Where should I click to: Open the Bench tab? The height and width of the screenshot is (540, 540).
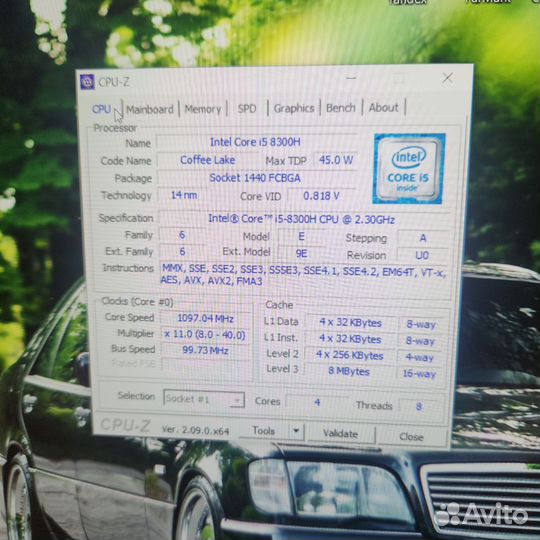click(341, 108)
